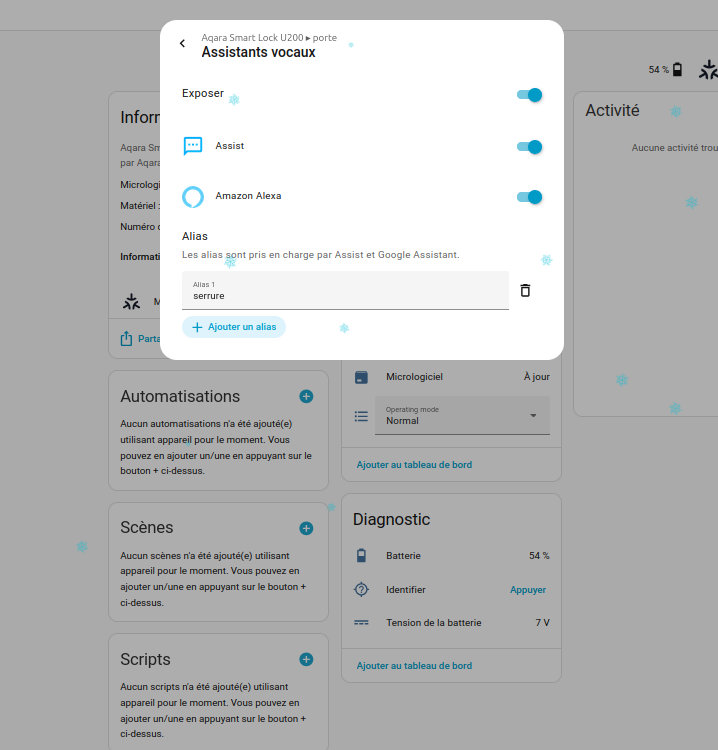Disable the Assist exposure switch
The image size is (718, 750).
pyautogui.click(x=529, y=147)
